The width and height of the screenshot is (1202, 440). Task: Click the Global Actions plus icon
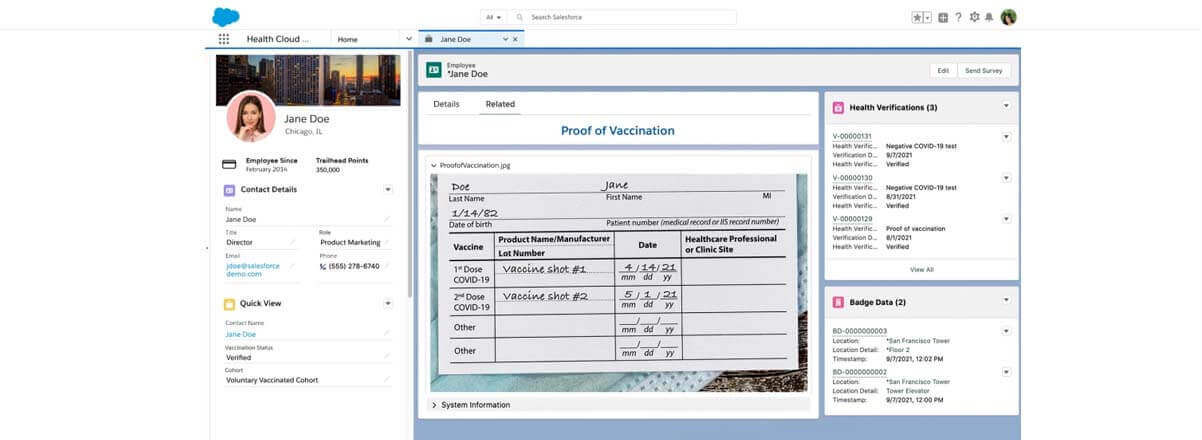click(x=943, y=17)
